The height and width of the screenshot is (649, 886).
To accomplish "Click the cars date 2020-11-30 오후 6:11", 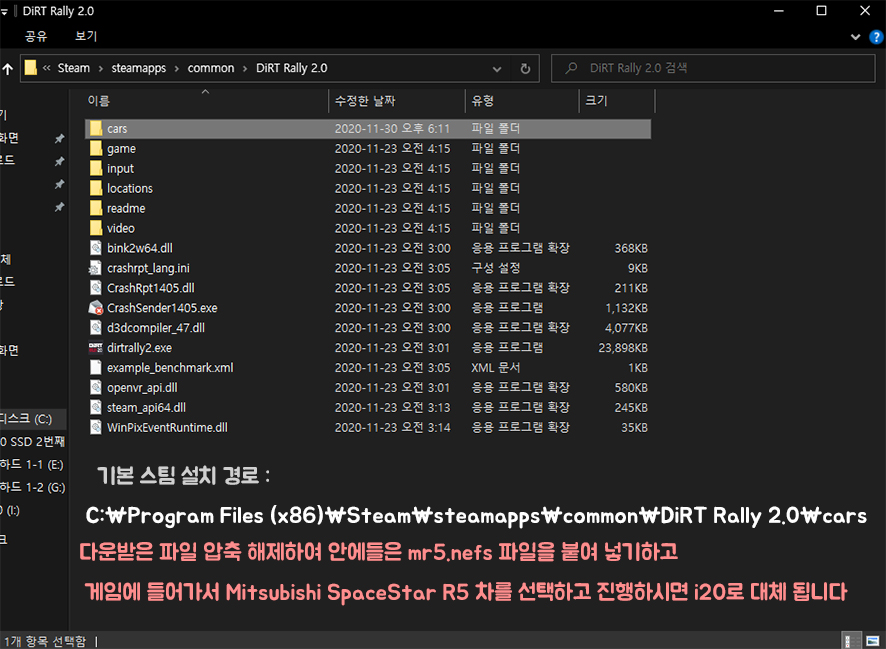I will pyautogui.click(x=392, y=129).
